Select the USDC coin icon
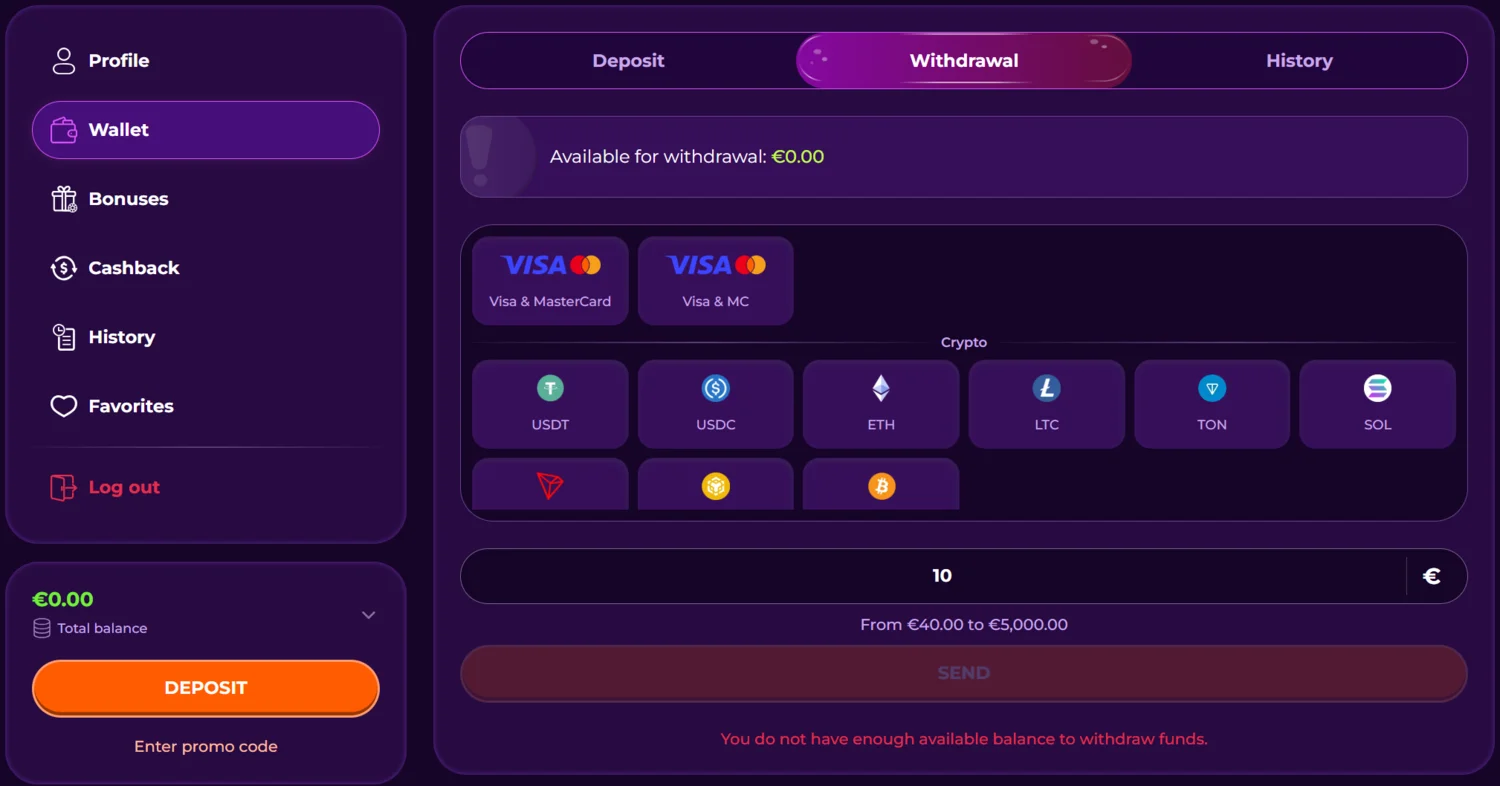This screenshot has width=1500, height=786. coord(715,403)
